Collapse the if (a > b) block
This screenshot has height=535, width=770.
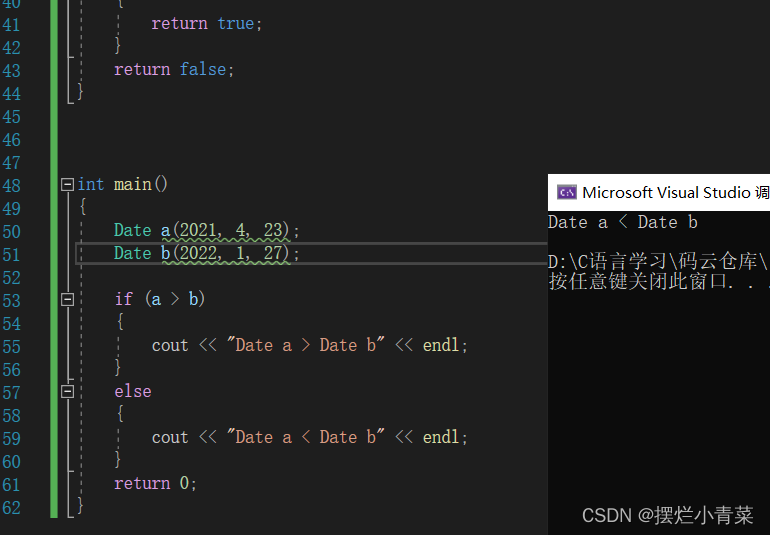67,299
